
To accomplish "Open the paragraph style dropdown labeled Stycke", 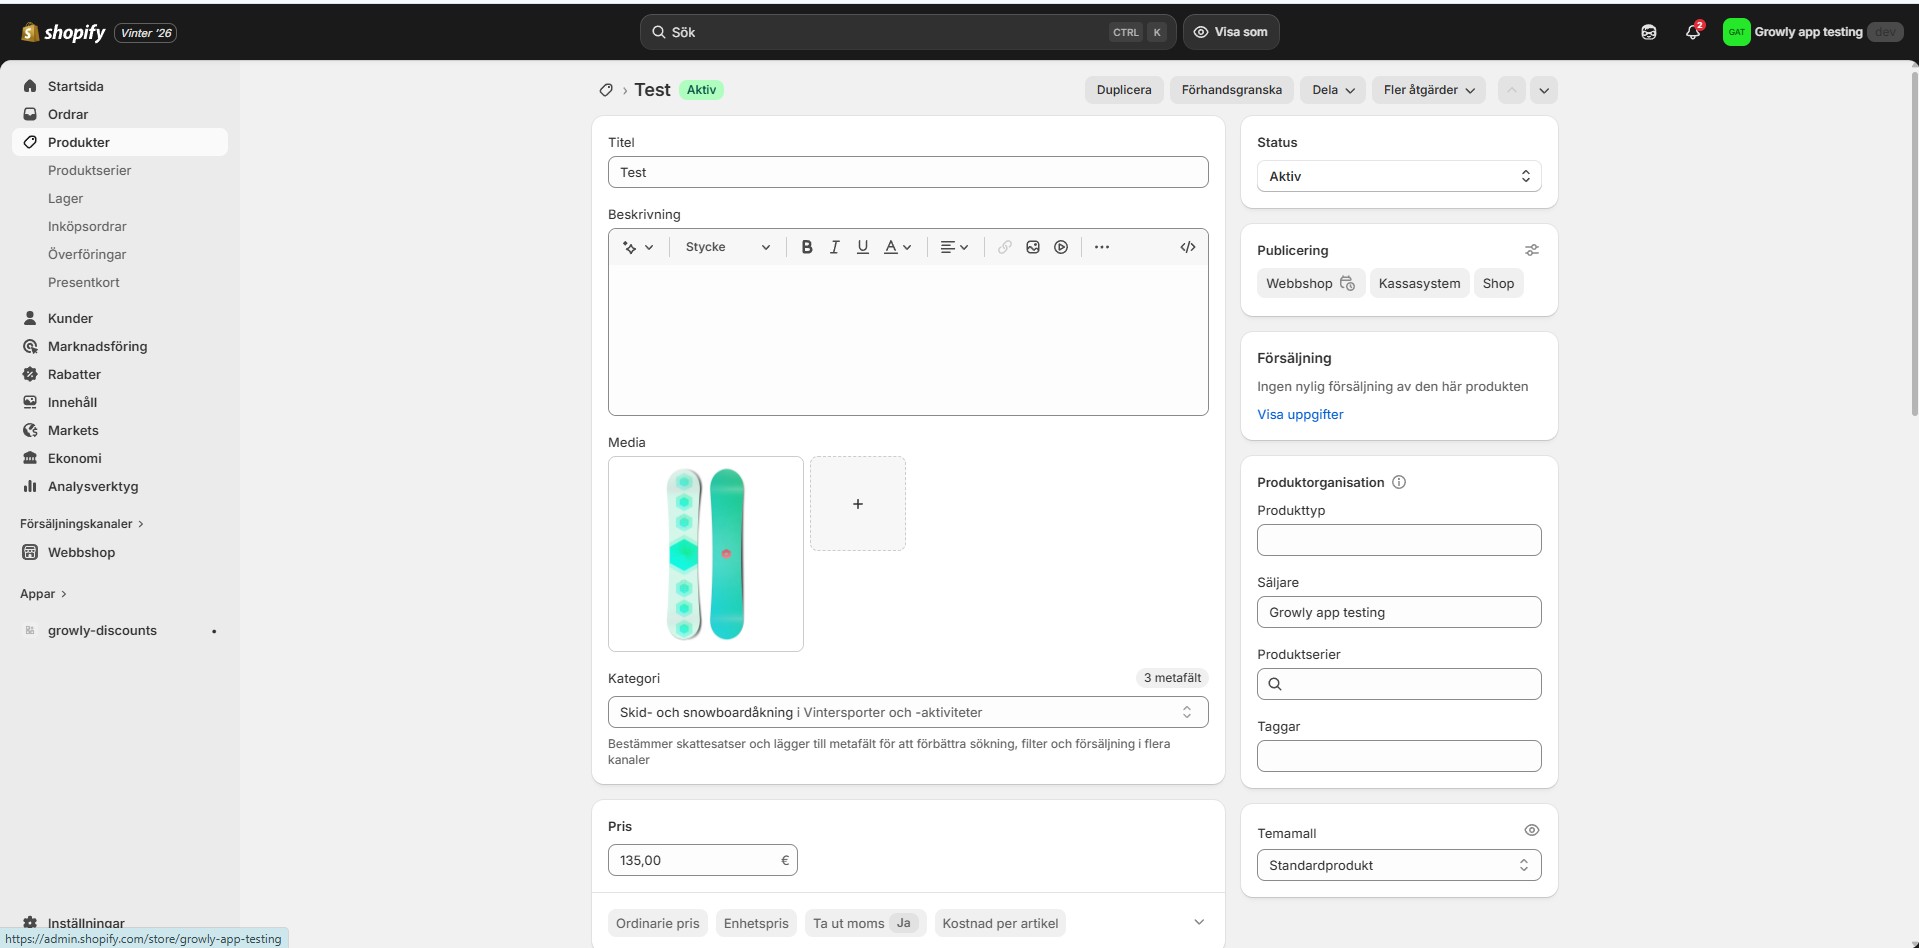I will point(727,247).
